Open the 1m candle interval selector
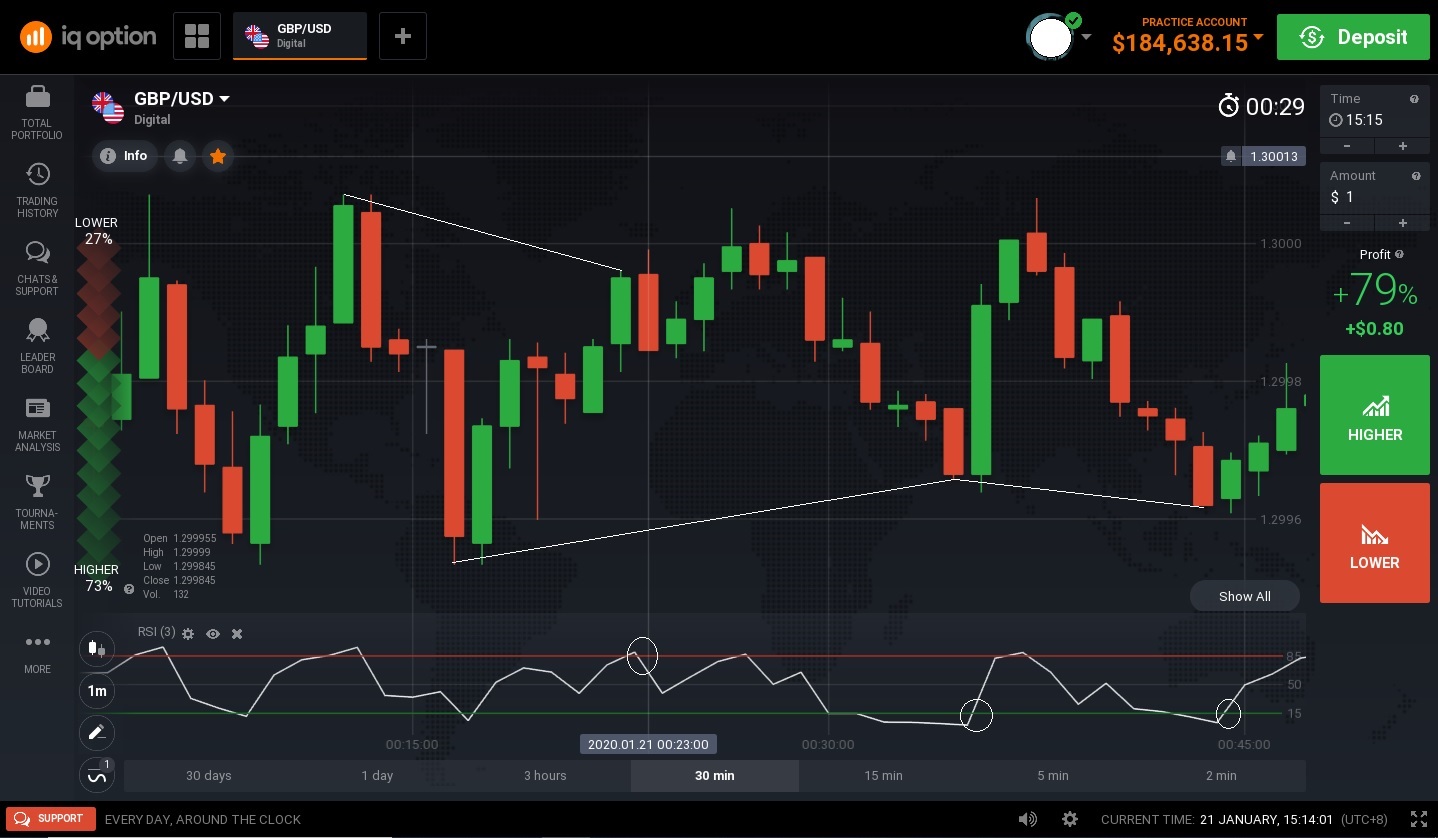This screenshot has width=1438, height=838. (97, 691)
